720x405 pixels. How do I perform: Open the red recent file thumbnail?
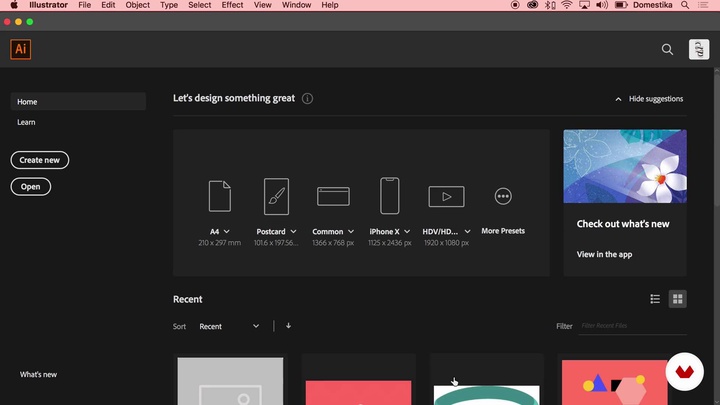[x=358, y=391]
